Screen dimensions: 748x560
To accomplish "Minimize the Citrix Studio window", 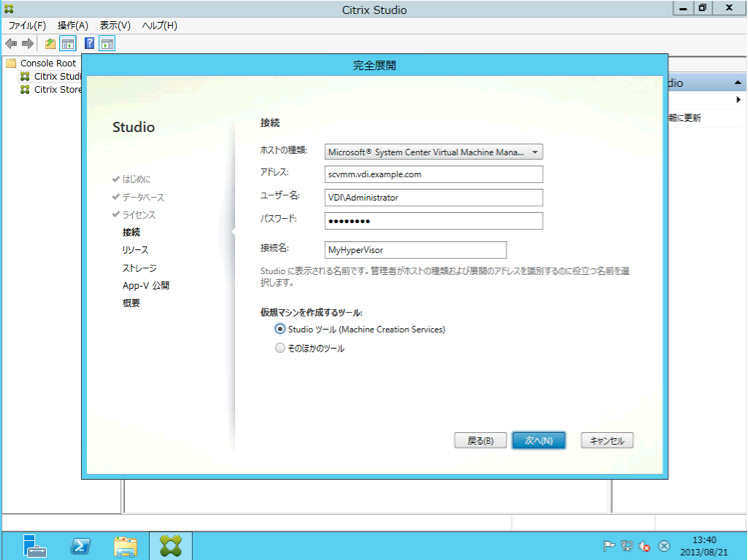I will click(x=683, y=8).
